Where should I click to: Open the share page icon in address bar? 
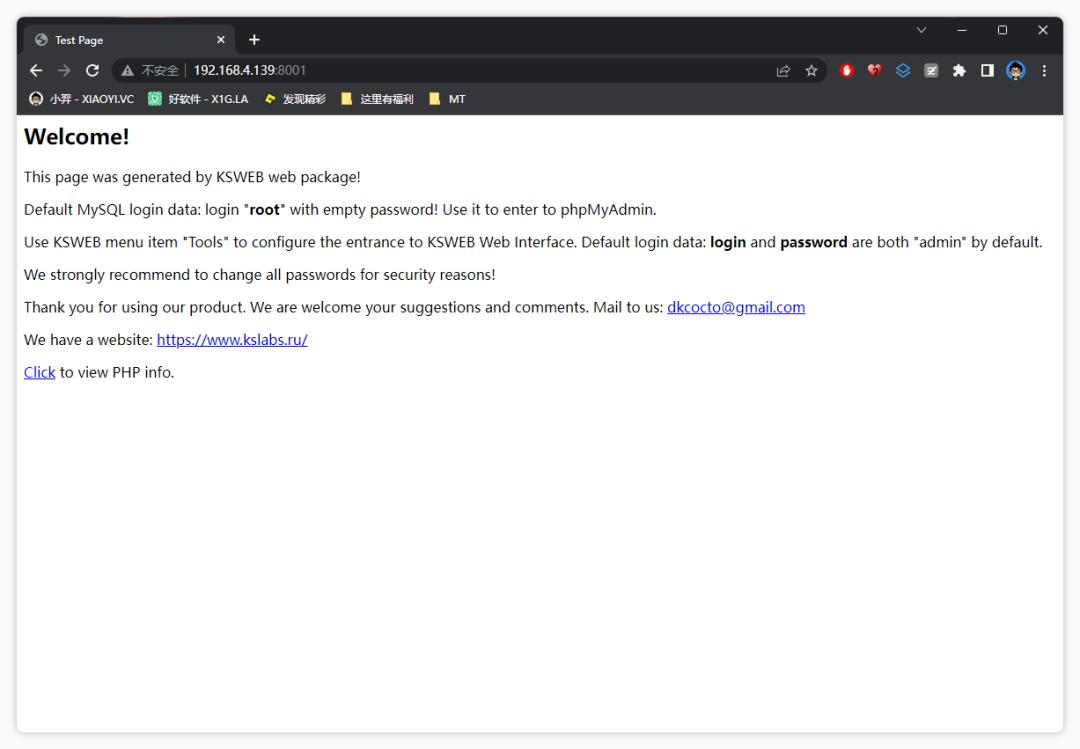click(x=783, y=70)
